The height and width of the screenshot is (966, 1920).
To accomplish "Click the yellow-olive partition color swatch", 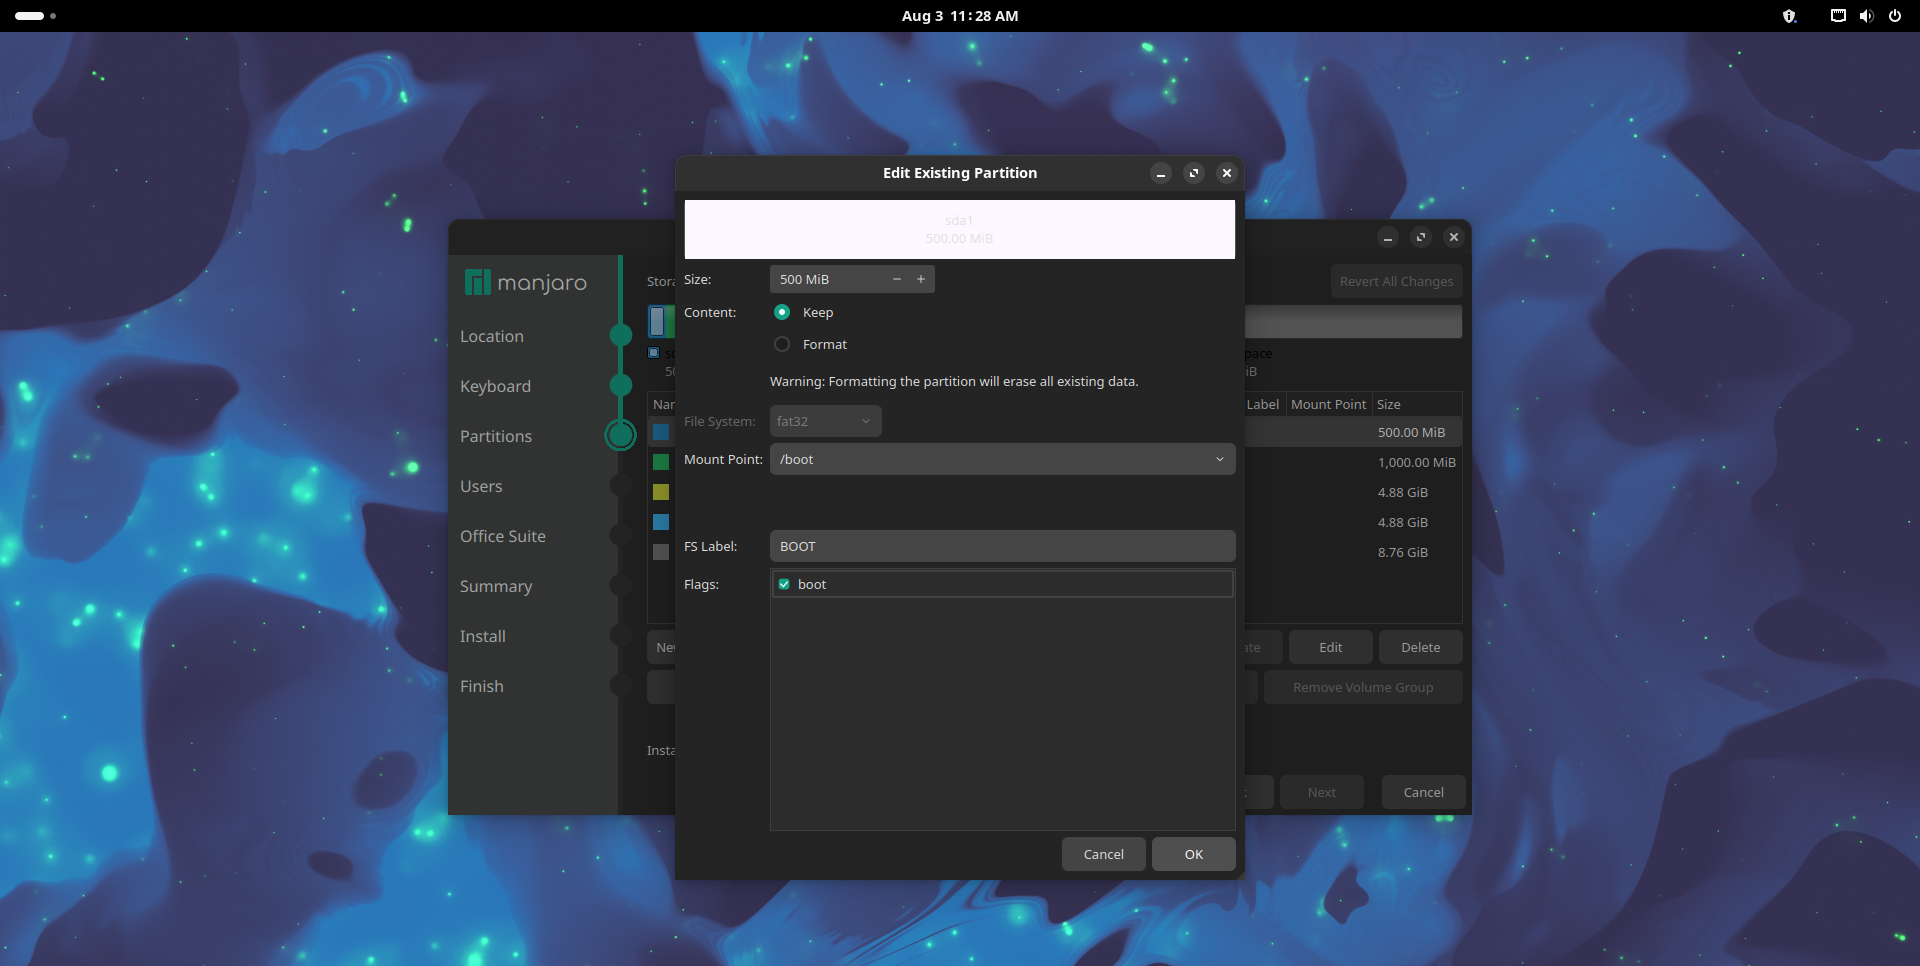I will 661,492.
